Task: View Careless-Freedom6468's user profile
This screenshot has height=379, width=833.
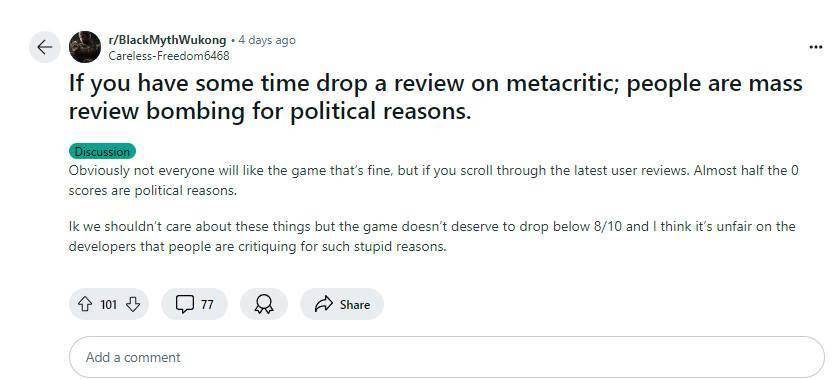Action: (x=169, y=55)
